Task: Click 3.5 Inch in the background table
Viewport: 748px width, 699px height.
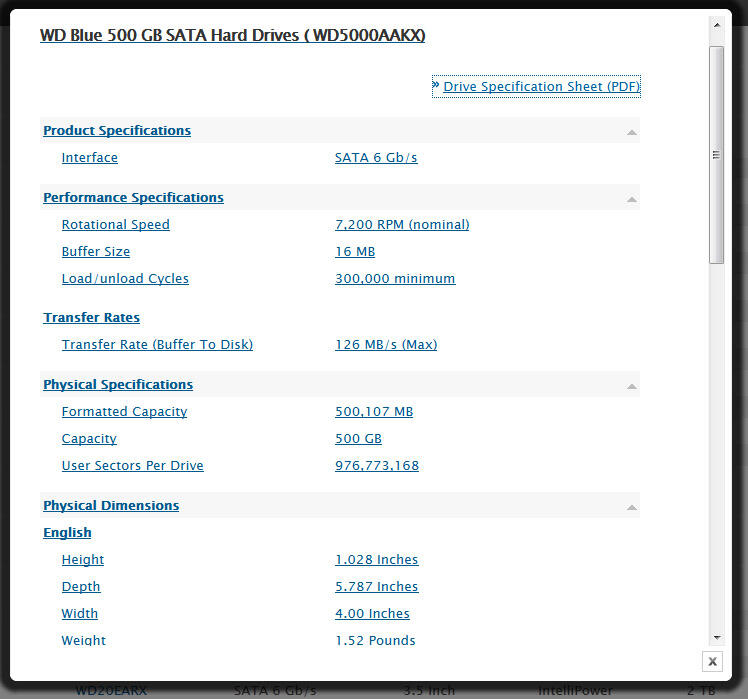Action: 429,690
